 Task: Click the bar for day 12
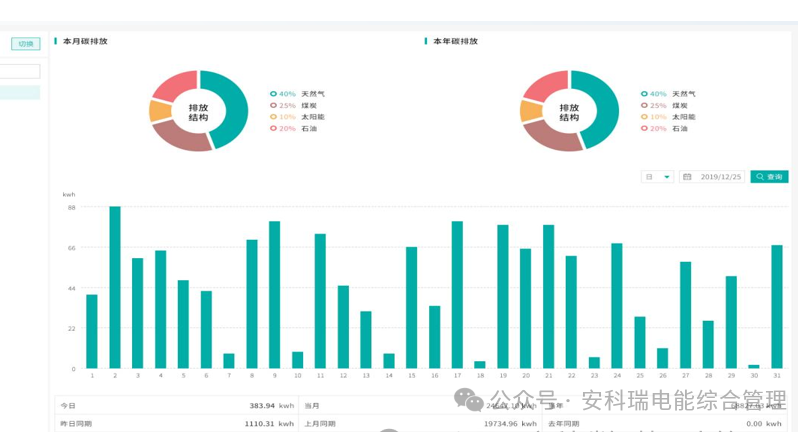tap(343, 327)
